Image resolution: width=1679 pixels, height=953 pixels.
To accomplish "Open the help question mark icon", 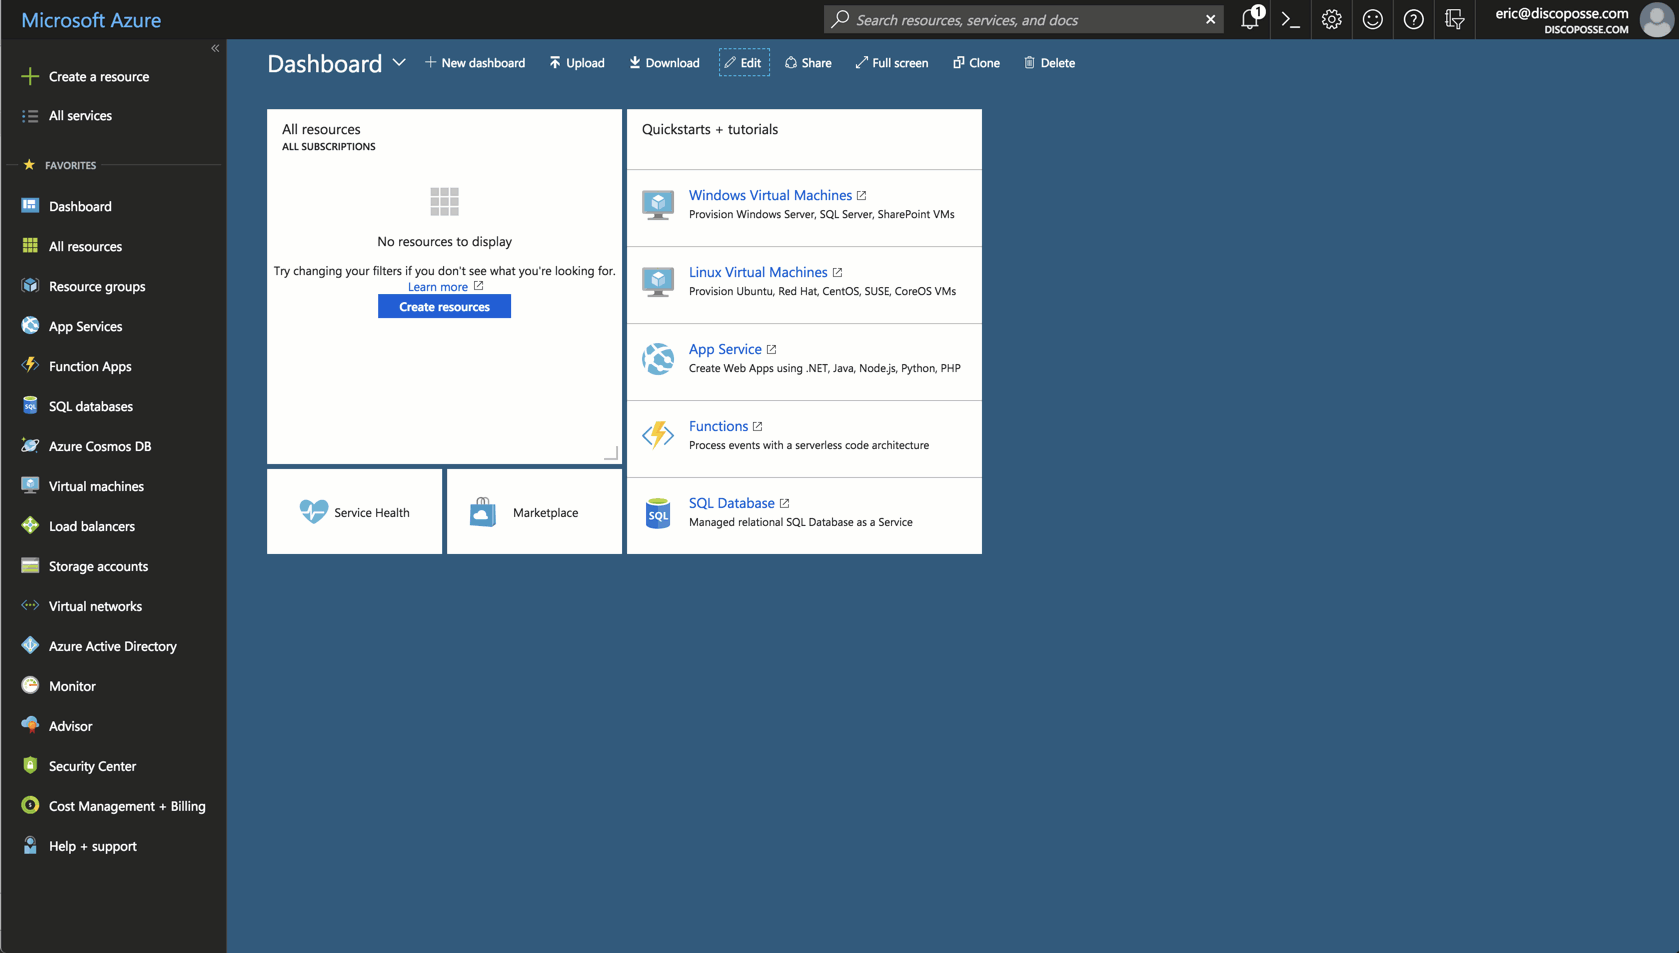I will coord(1413,20).
